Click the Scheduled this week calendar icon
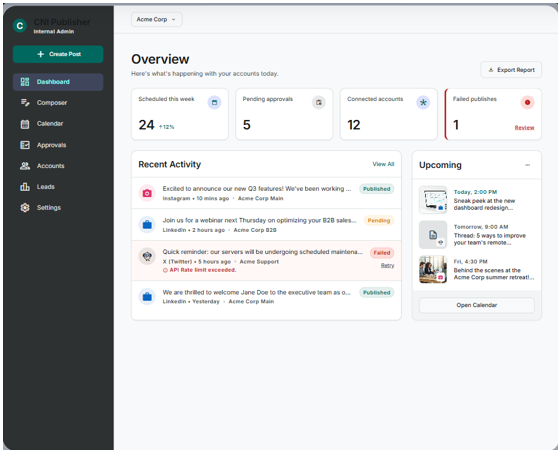This screenshot has height=450, width=558. 214,102
